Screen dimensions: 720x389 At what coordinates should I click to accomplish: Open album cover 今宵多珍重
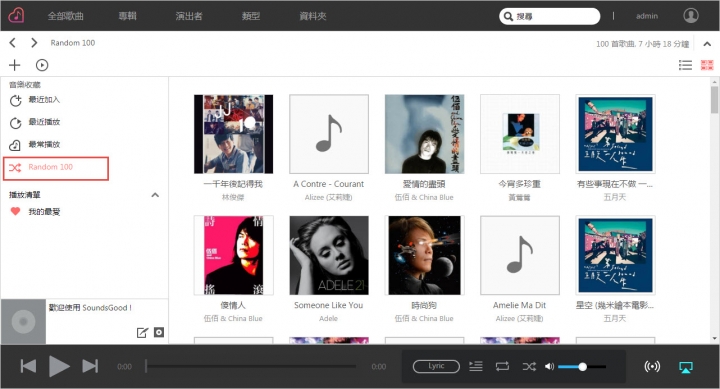520,134
